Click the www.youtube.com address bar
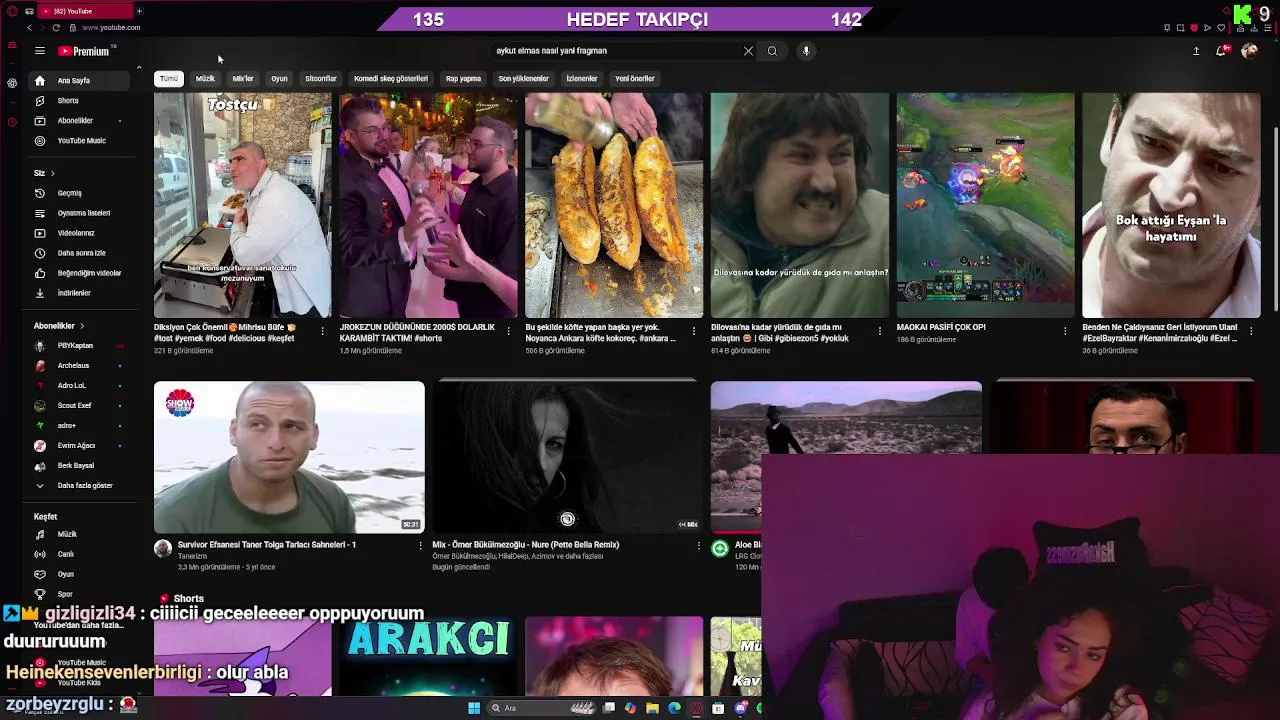Viewport: 1280px width, 720px height. [111, 28]
